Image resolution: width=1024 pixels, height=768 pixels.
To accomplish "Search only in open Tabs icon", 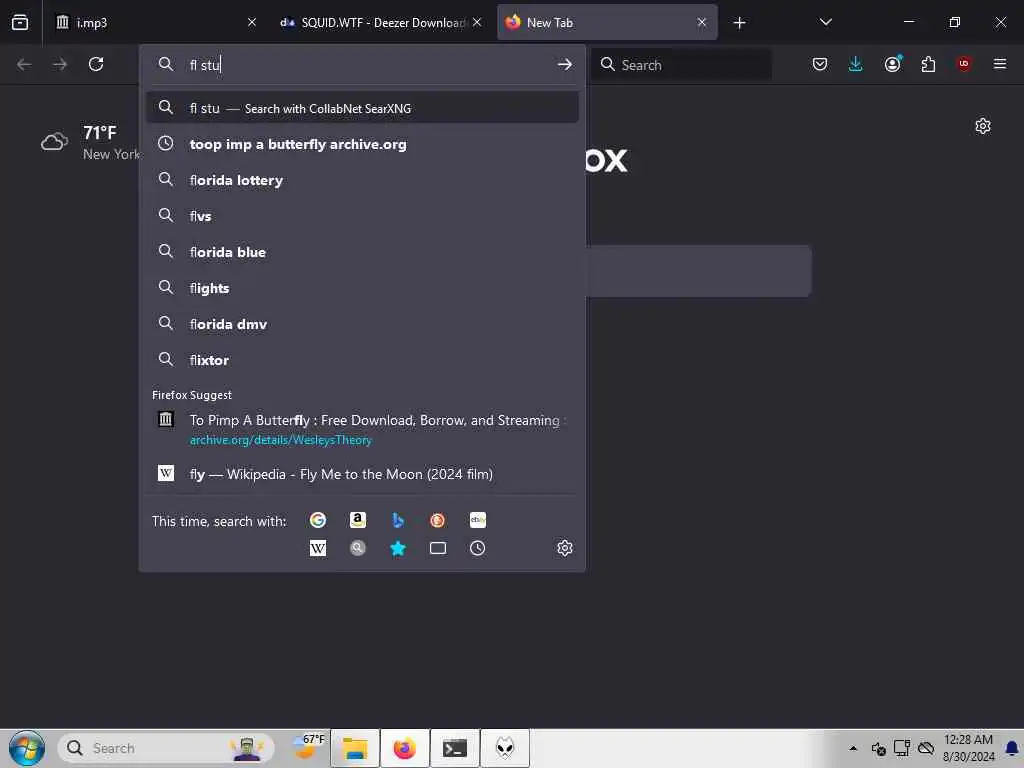I will 438,548.
